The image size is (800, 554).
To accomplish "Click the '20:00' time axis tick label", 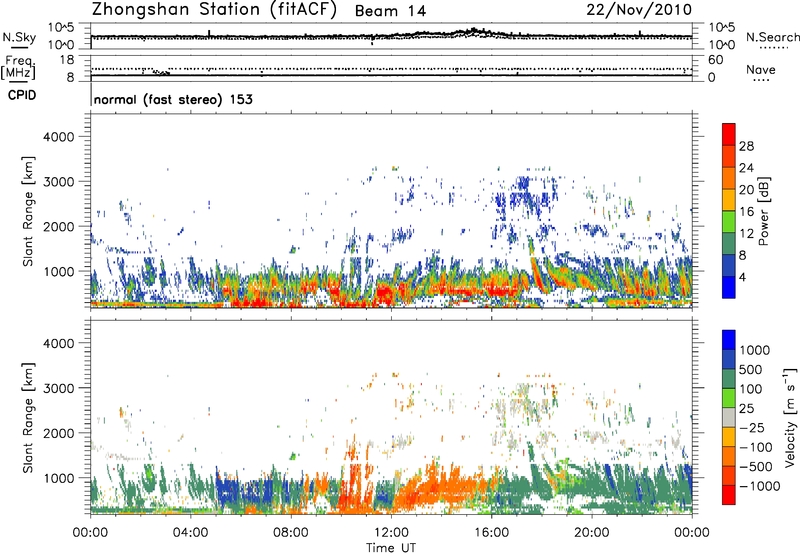I will [592, 533].
